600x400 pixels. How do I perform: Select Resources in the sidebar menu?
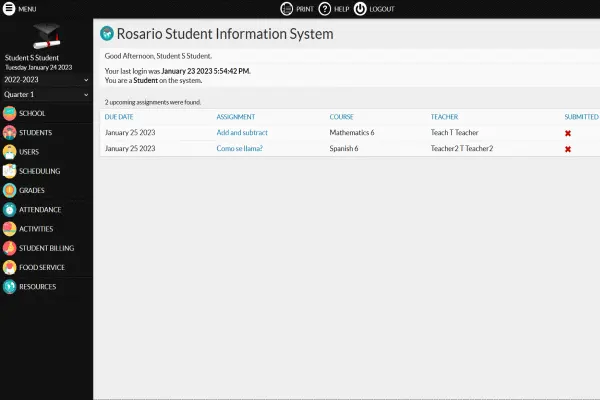(37, 287)
